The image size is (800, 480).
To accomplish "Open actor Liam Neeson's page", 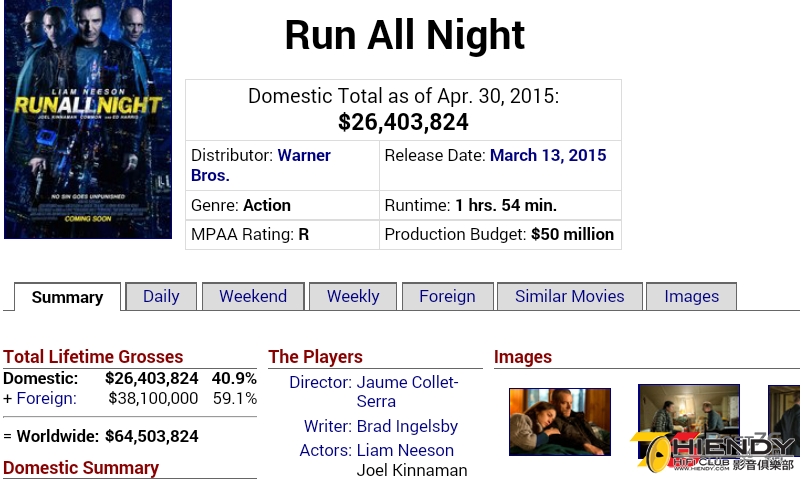I will pyautogui.click(x=404, y=451).
